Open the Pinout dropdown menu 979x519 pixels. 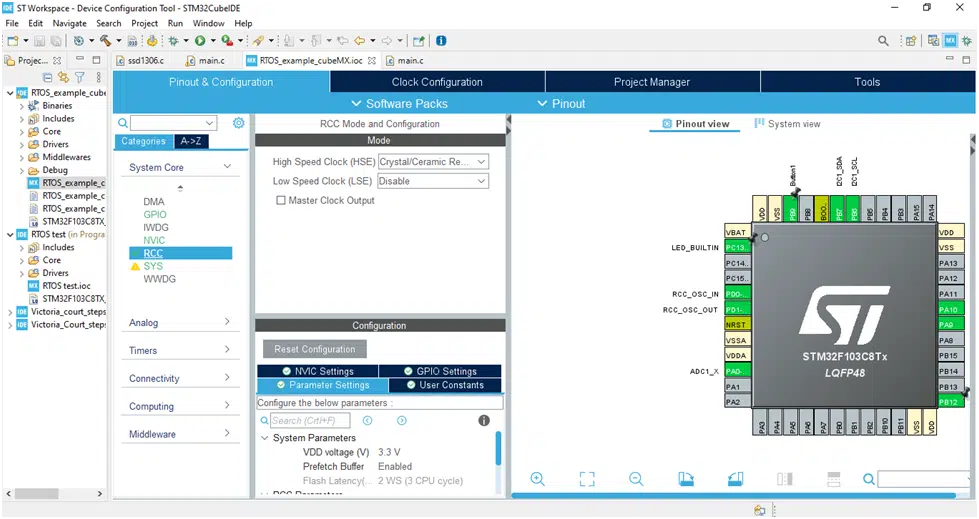click(561, 104)
